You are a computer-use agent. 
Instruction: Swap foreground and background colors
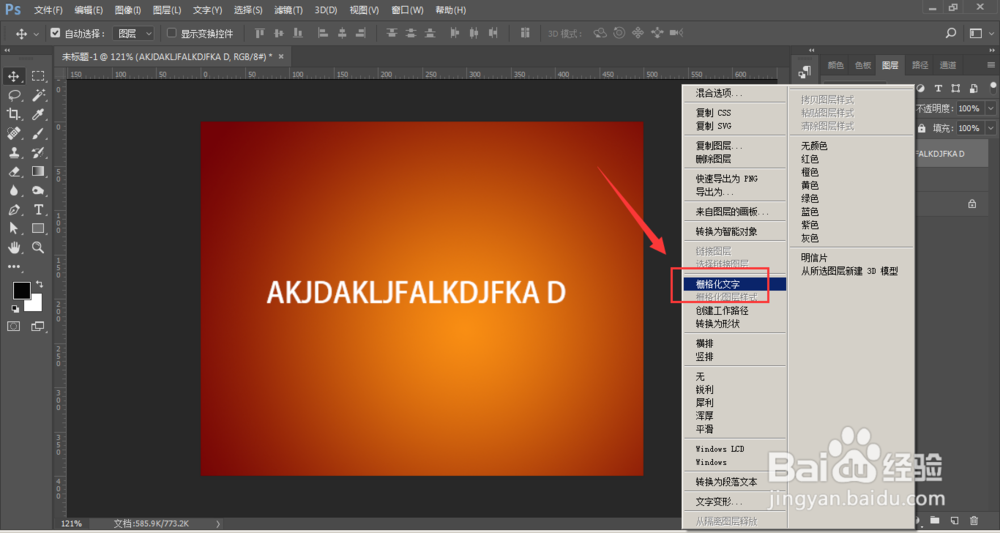(40, 284)
